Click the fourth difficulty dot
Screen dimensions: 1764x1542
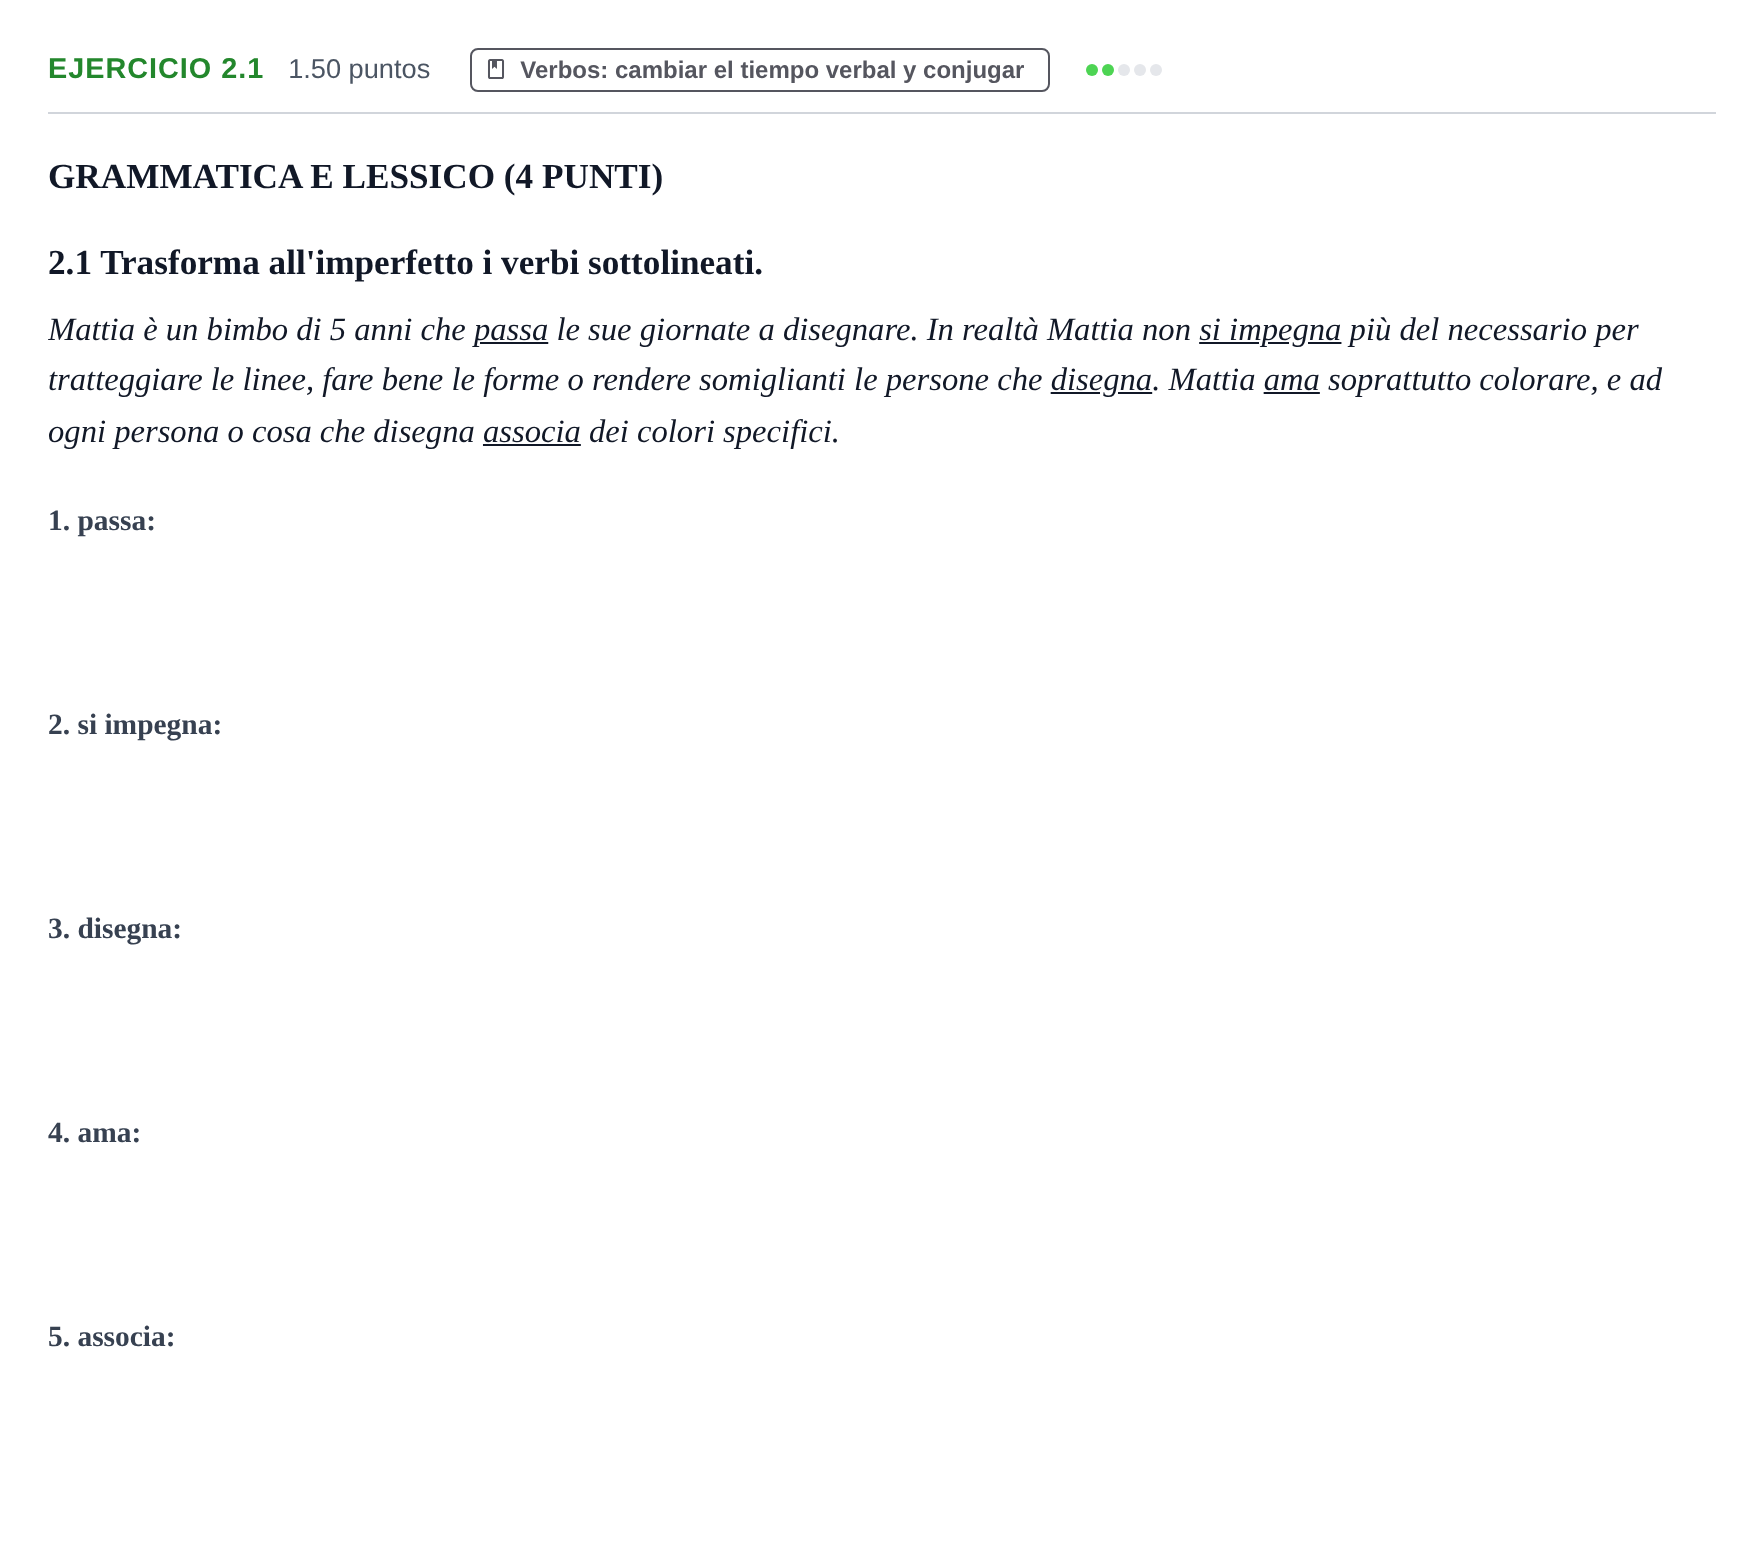[x=1140, y=70]
